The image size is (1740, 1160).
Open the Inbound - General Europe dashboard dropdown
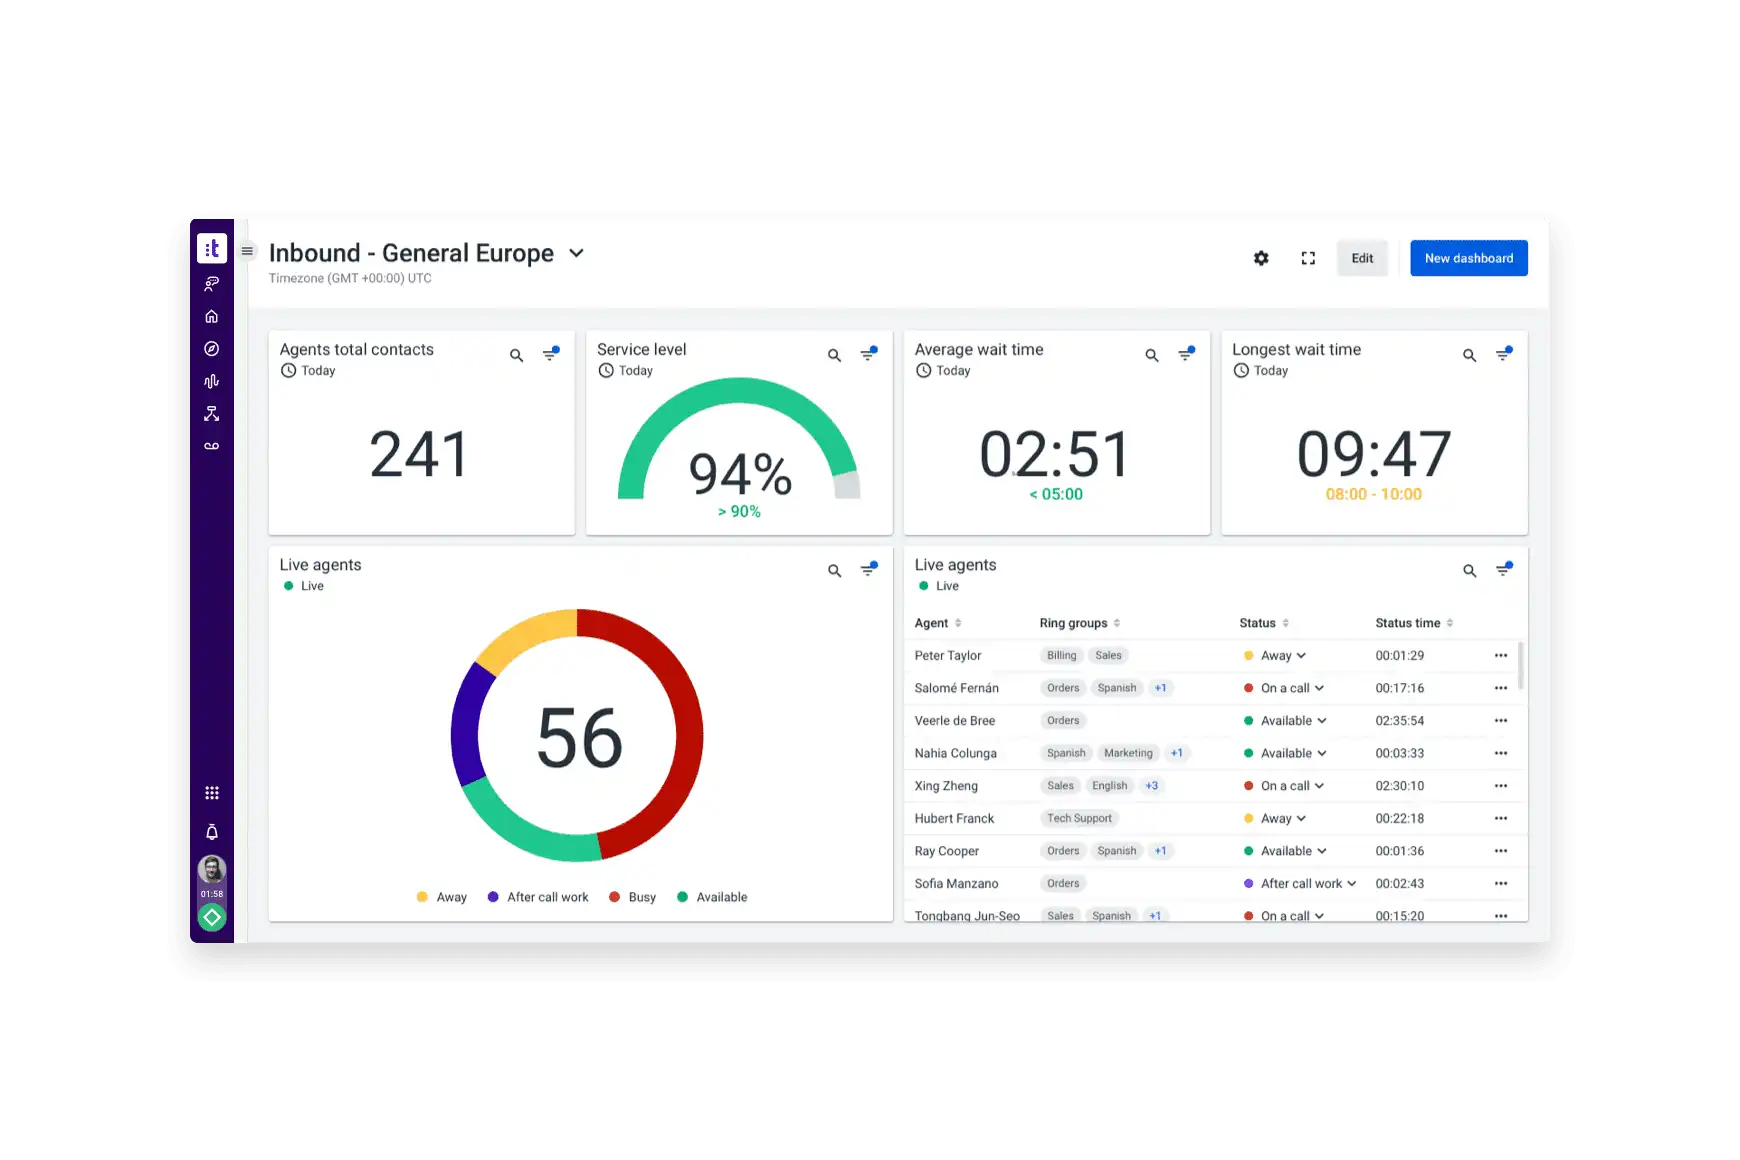[x=576, y=254]
